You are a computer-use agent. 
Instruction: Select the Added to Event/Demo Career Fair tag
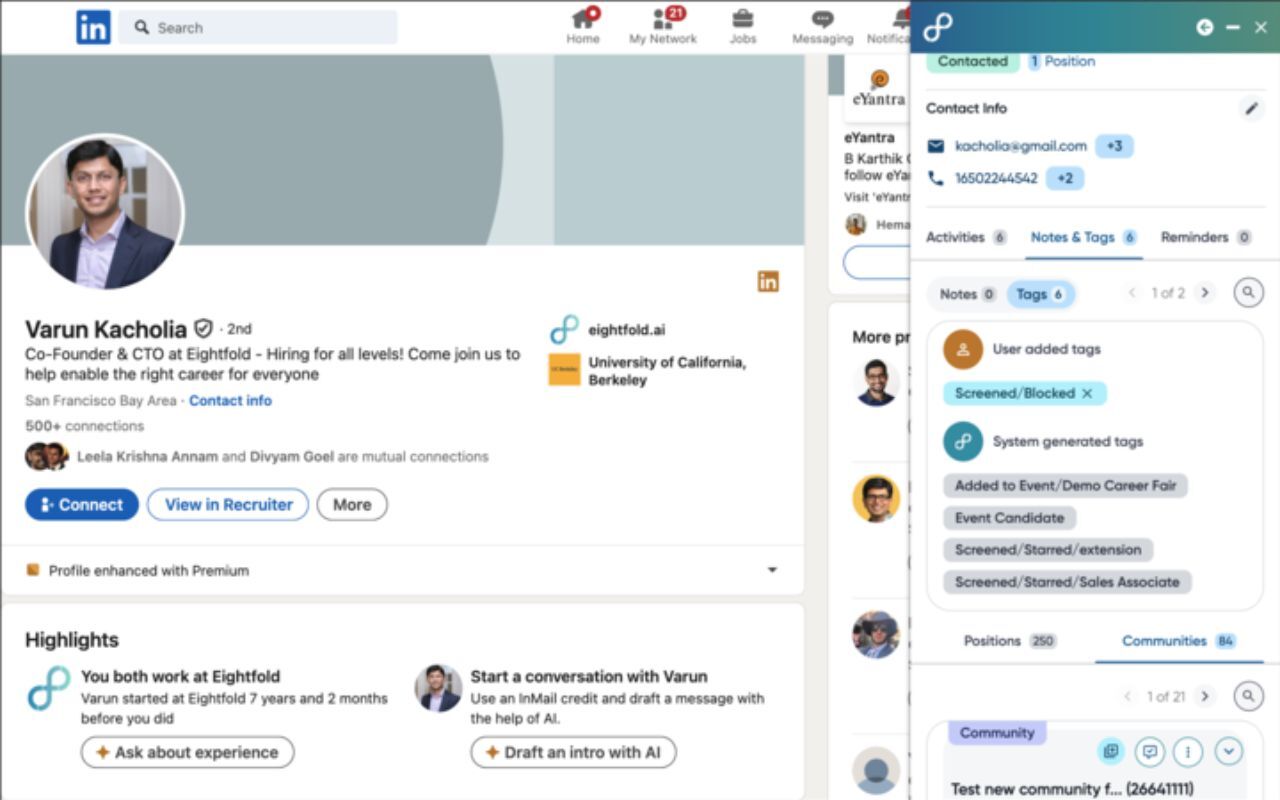1065,486
